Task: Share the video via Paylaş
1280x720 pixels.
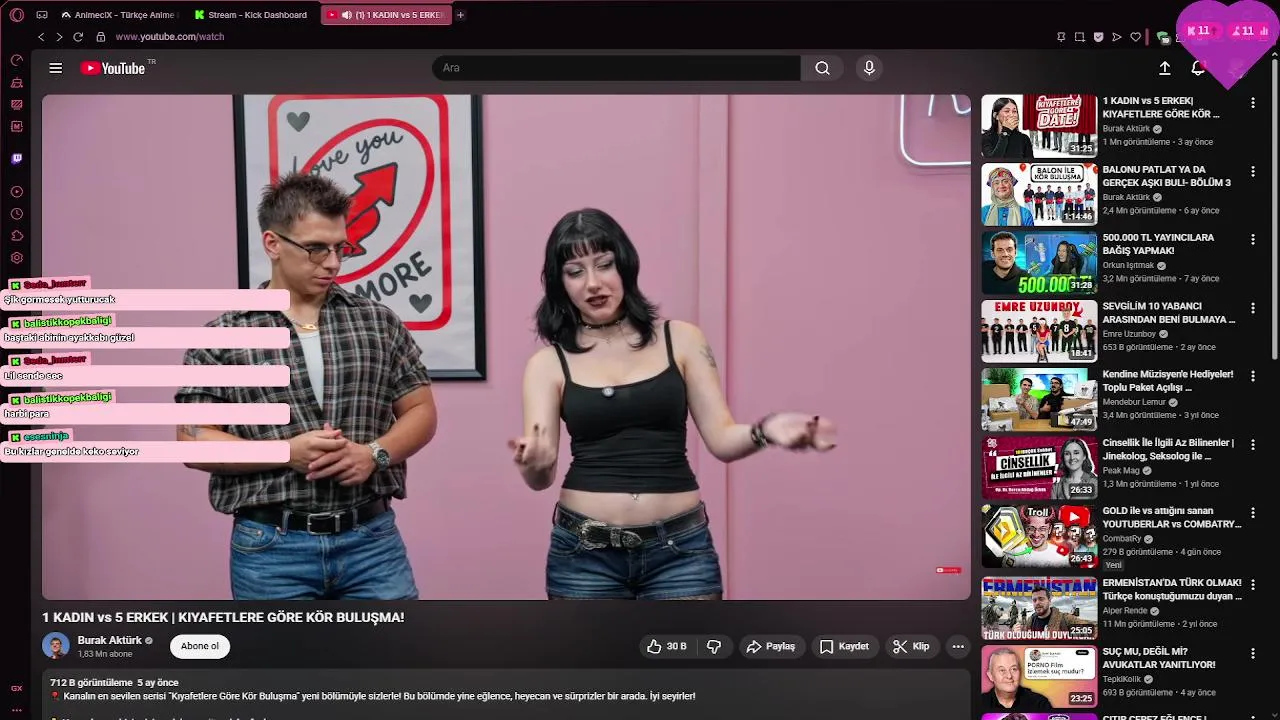Action: pyautogui.click(x=771, y=647)
